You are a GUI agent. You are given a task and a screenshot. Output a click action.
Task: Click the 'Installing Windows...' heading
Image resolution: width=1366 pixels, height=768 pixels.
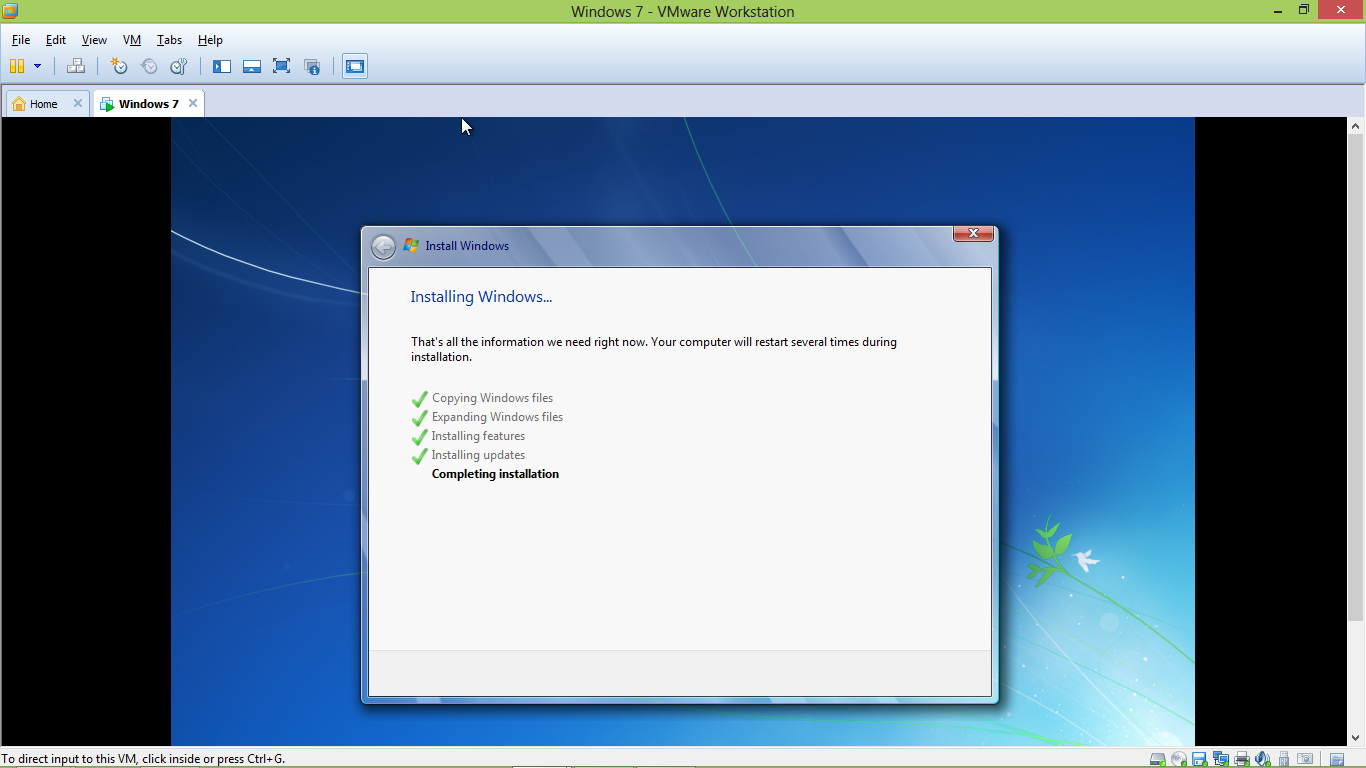(481, 297)
